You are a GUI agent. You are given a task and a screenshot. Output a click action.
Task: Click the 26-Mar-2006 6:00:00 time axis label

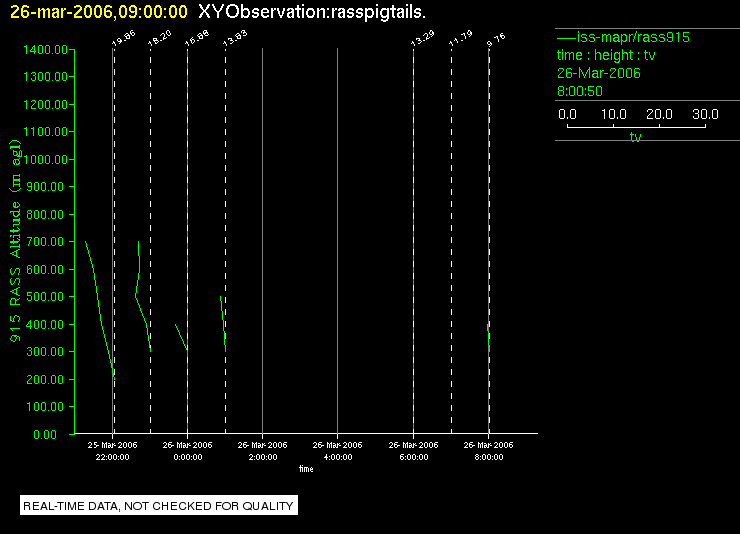pyautogui.click(x=413, y=451)
